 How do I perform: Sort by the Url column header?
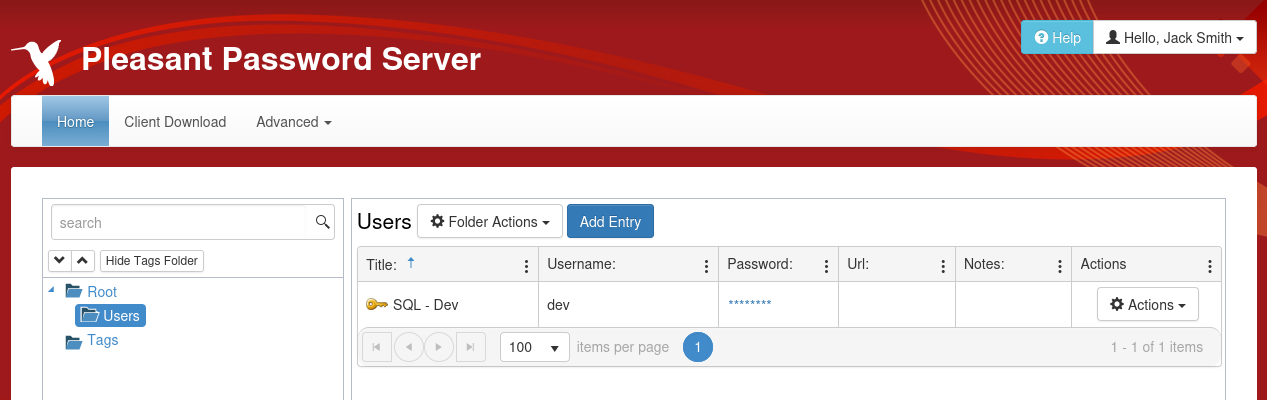click(x=858, y=264)
